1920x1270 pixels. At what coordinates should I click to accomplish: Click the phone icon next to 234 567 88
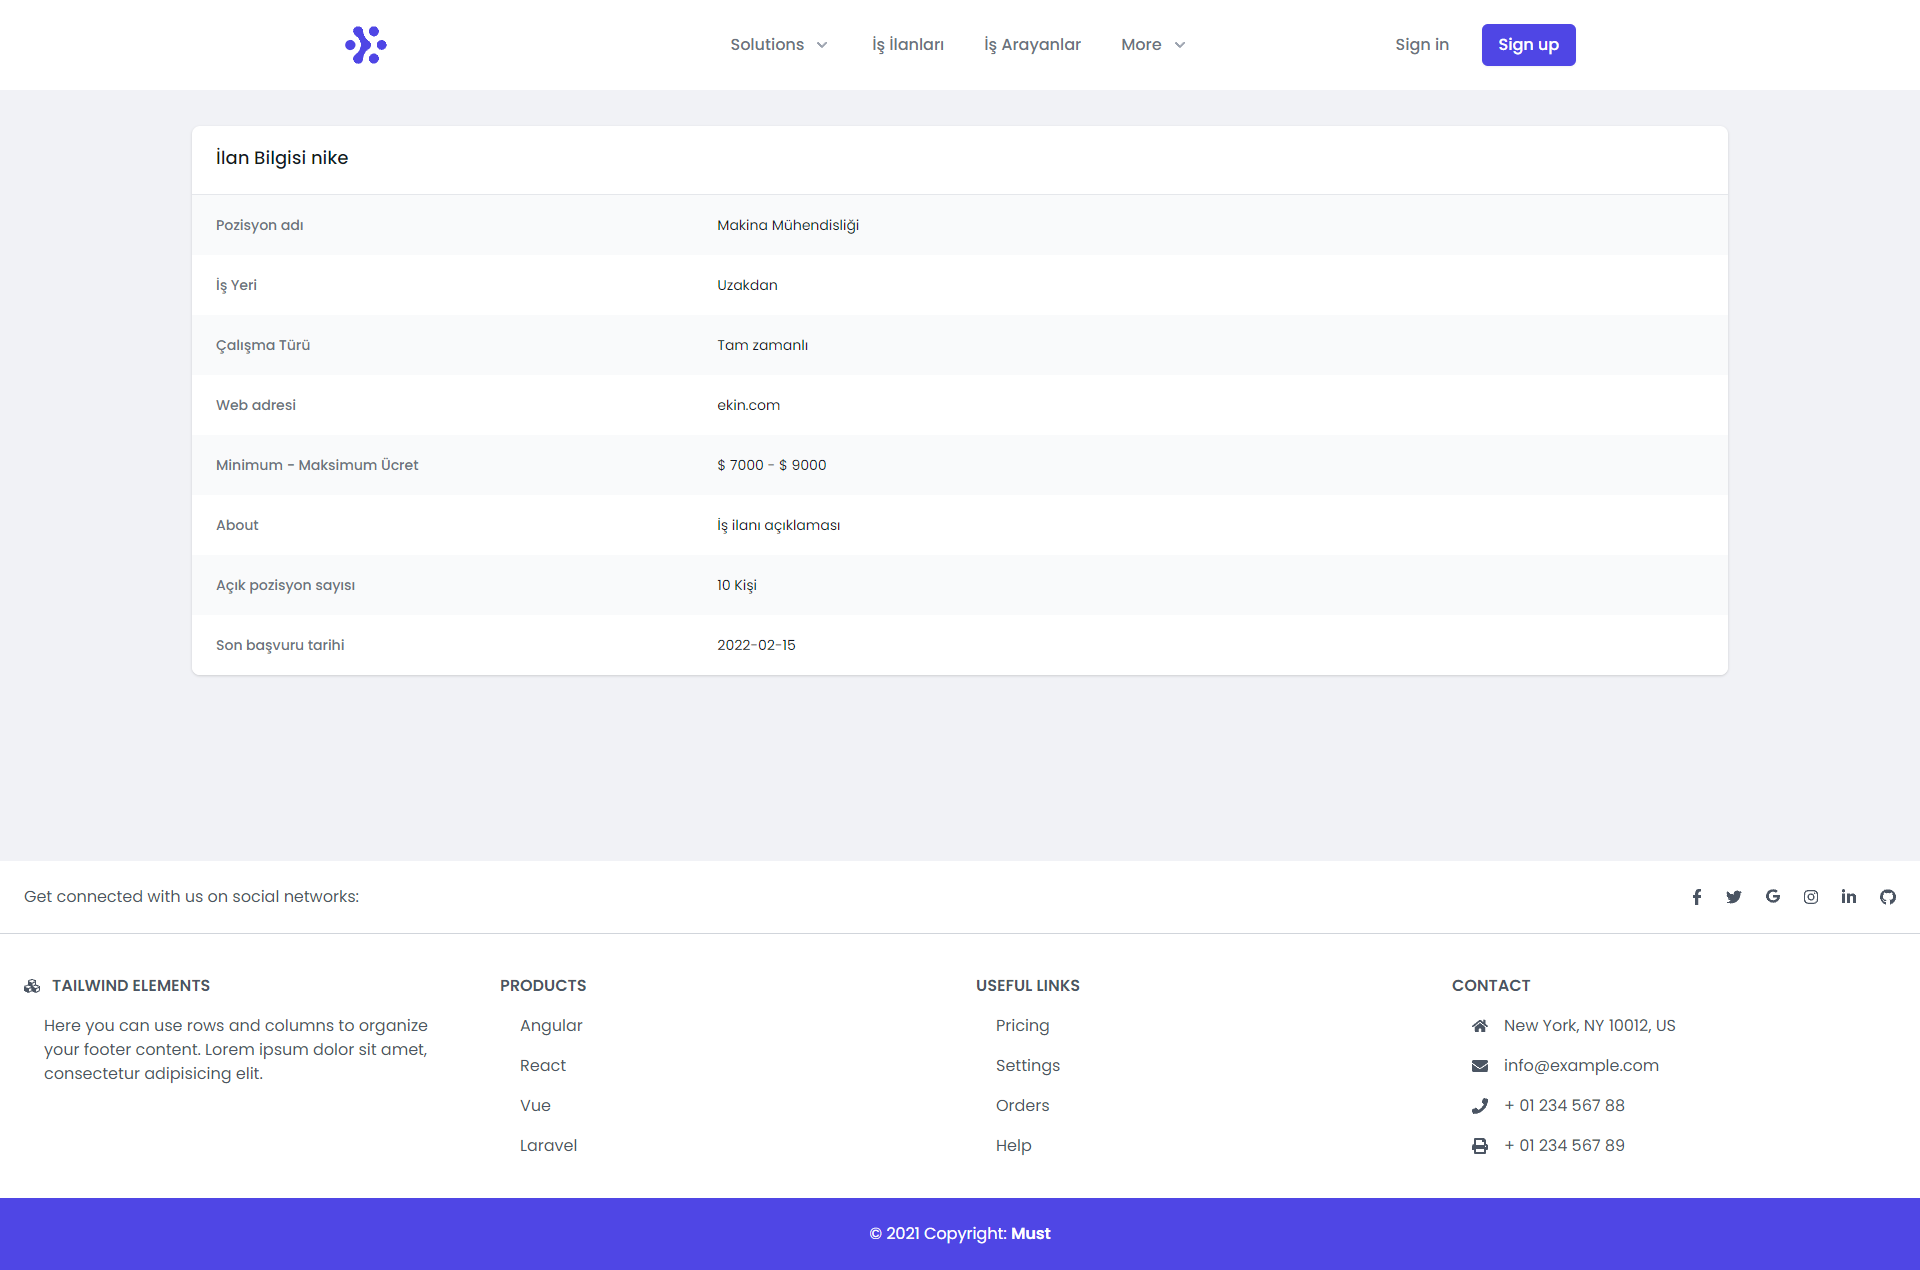1480,1105
